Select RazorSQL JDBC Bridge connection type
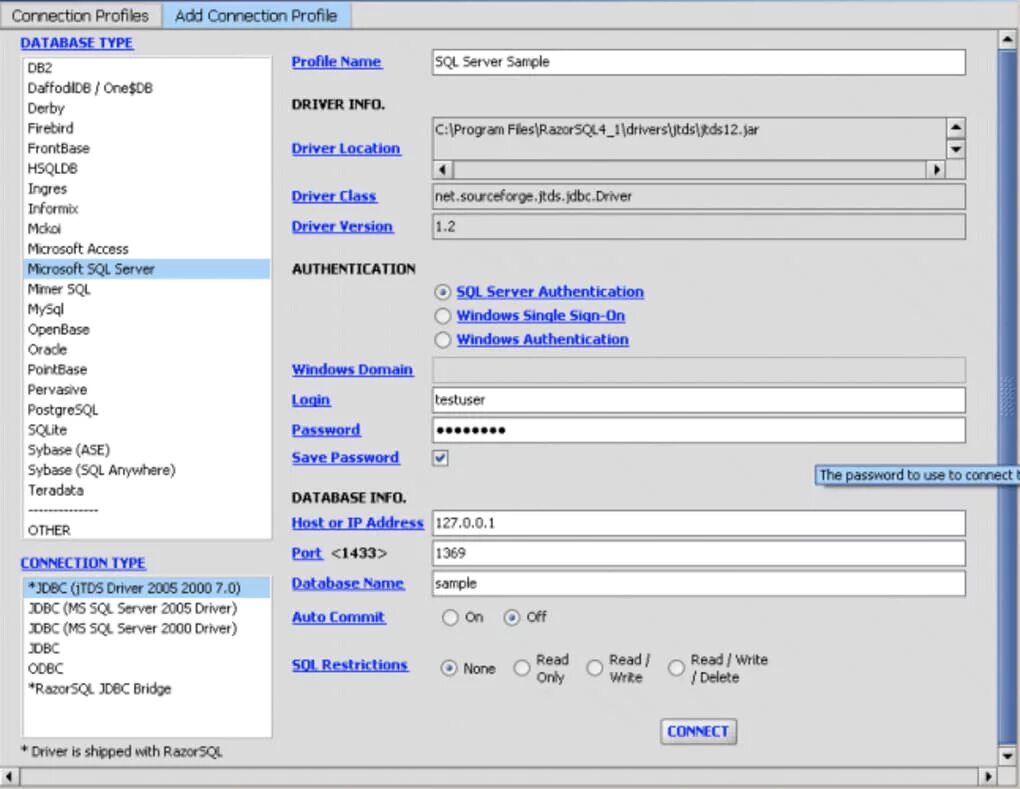 tap(146, 689)
